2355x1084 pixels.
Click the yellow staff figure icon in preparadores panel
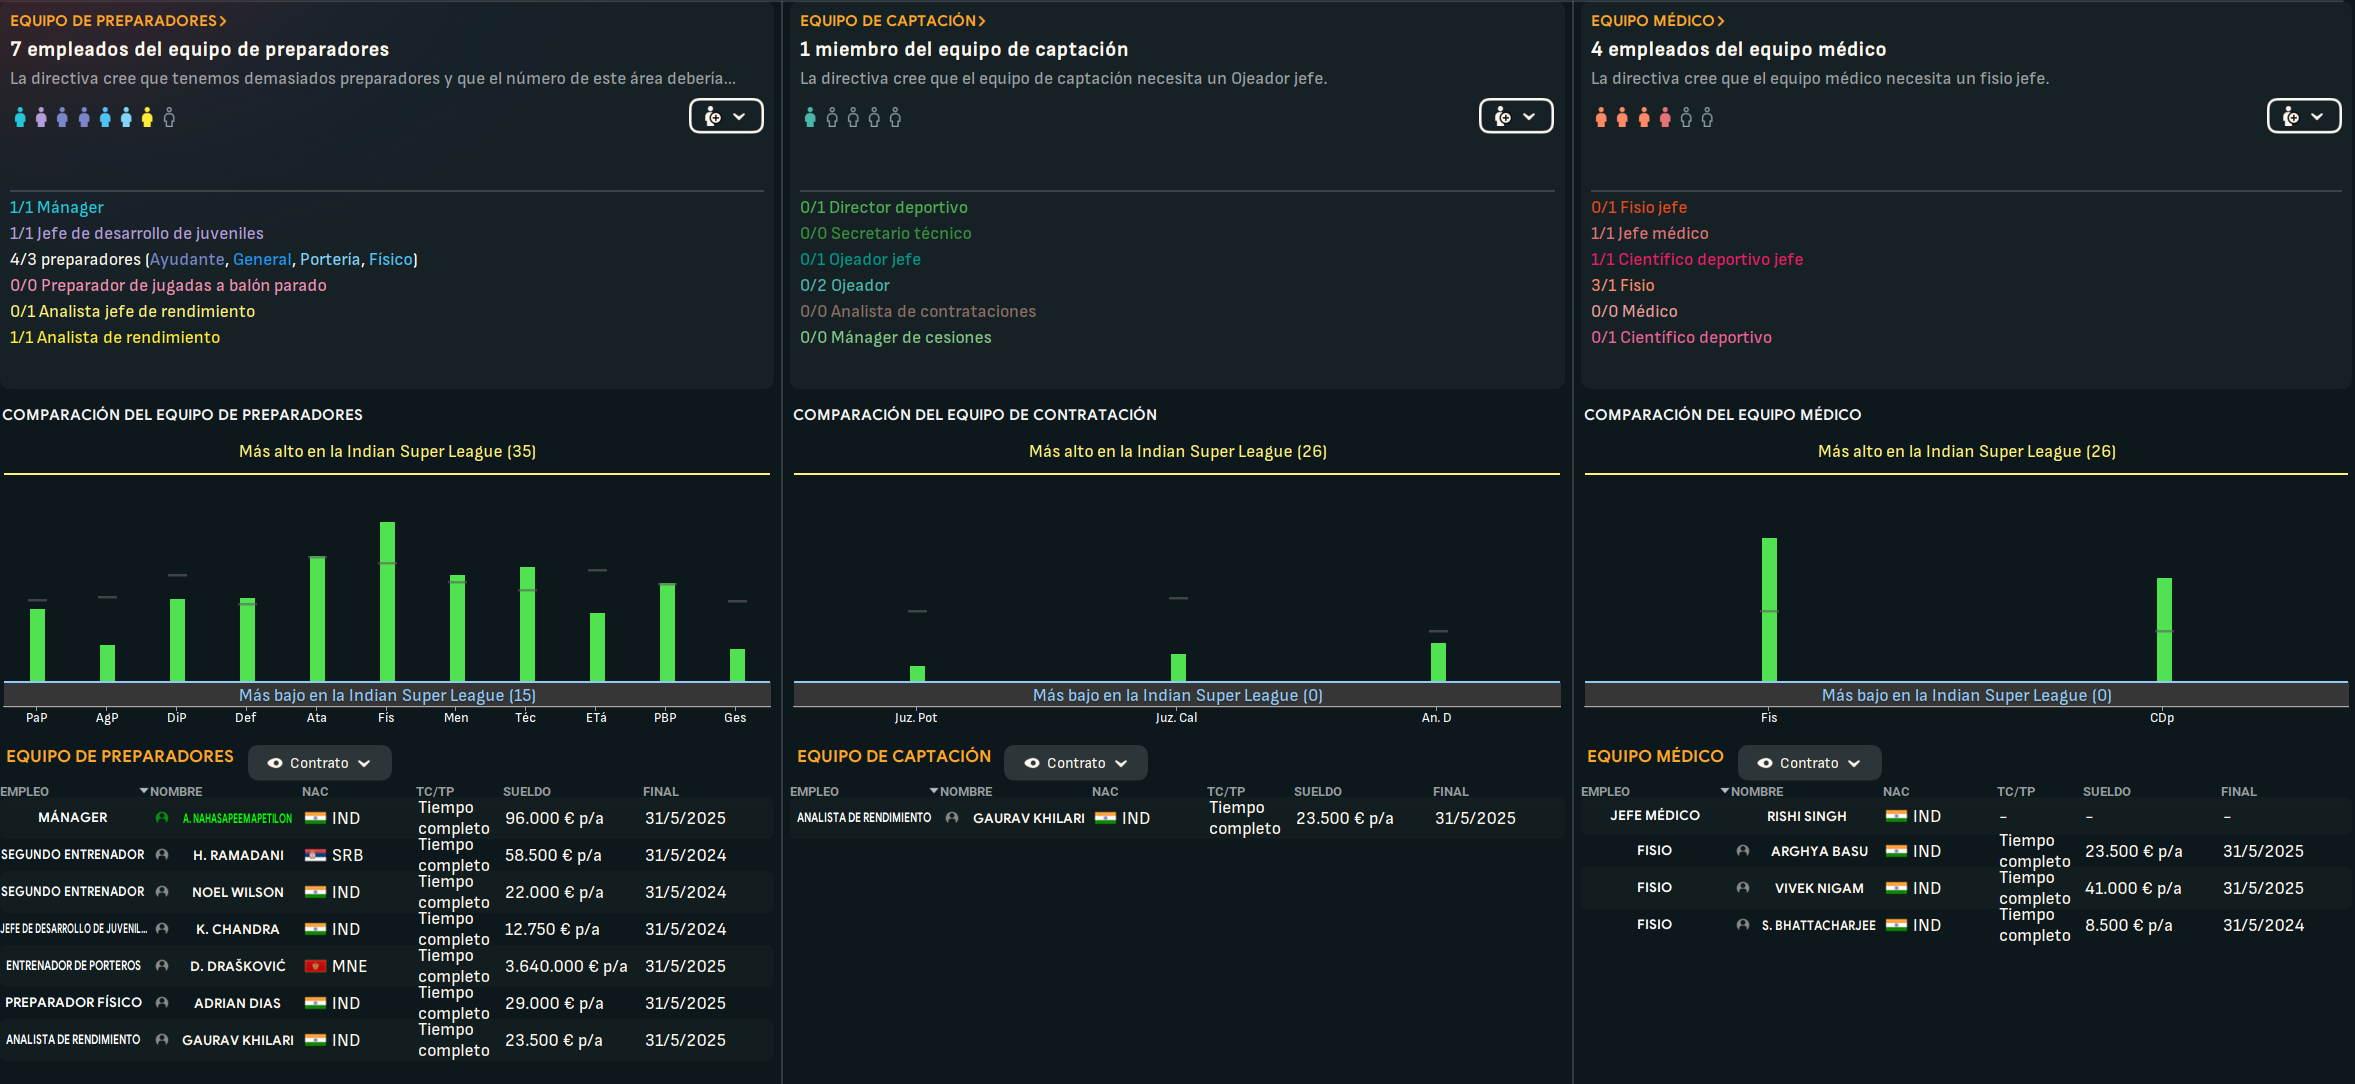147,118
